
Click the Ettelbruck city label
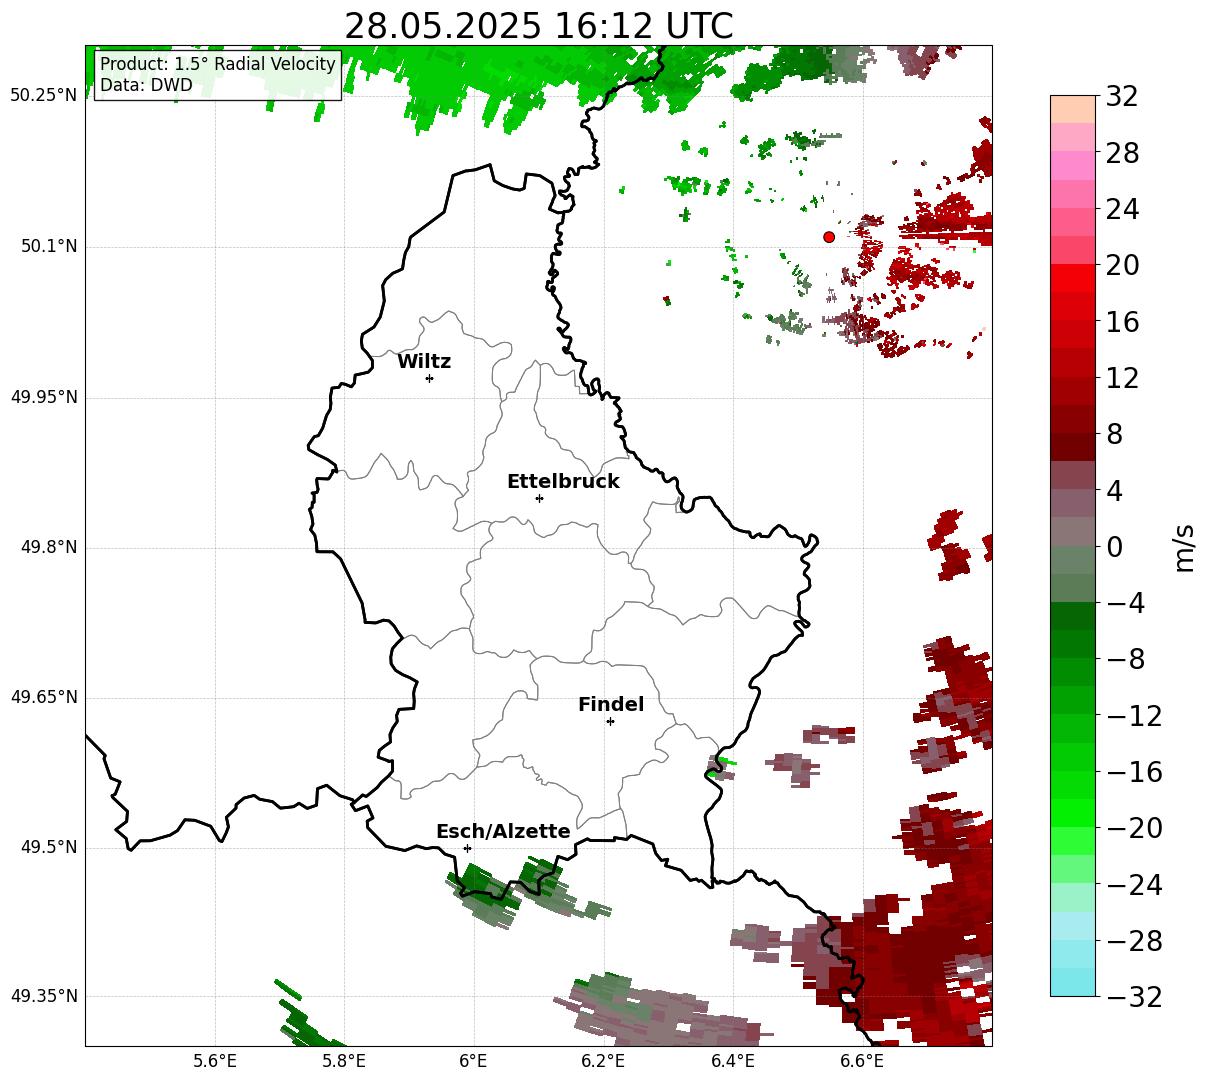563,482
